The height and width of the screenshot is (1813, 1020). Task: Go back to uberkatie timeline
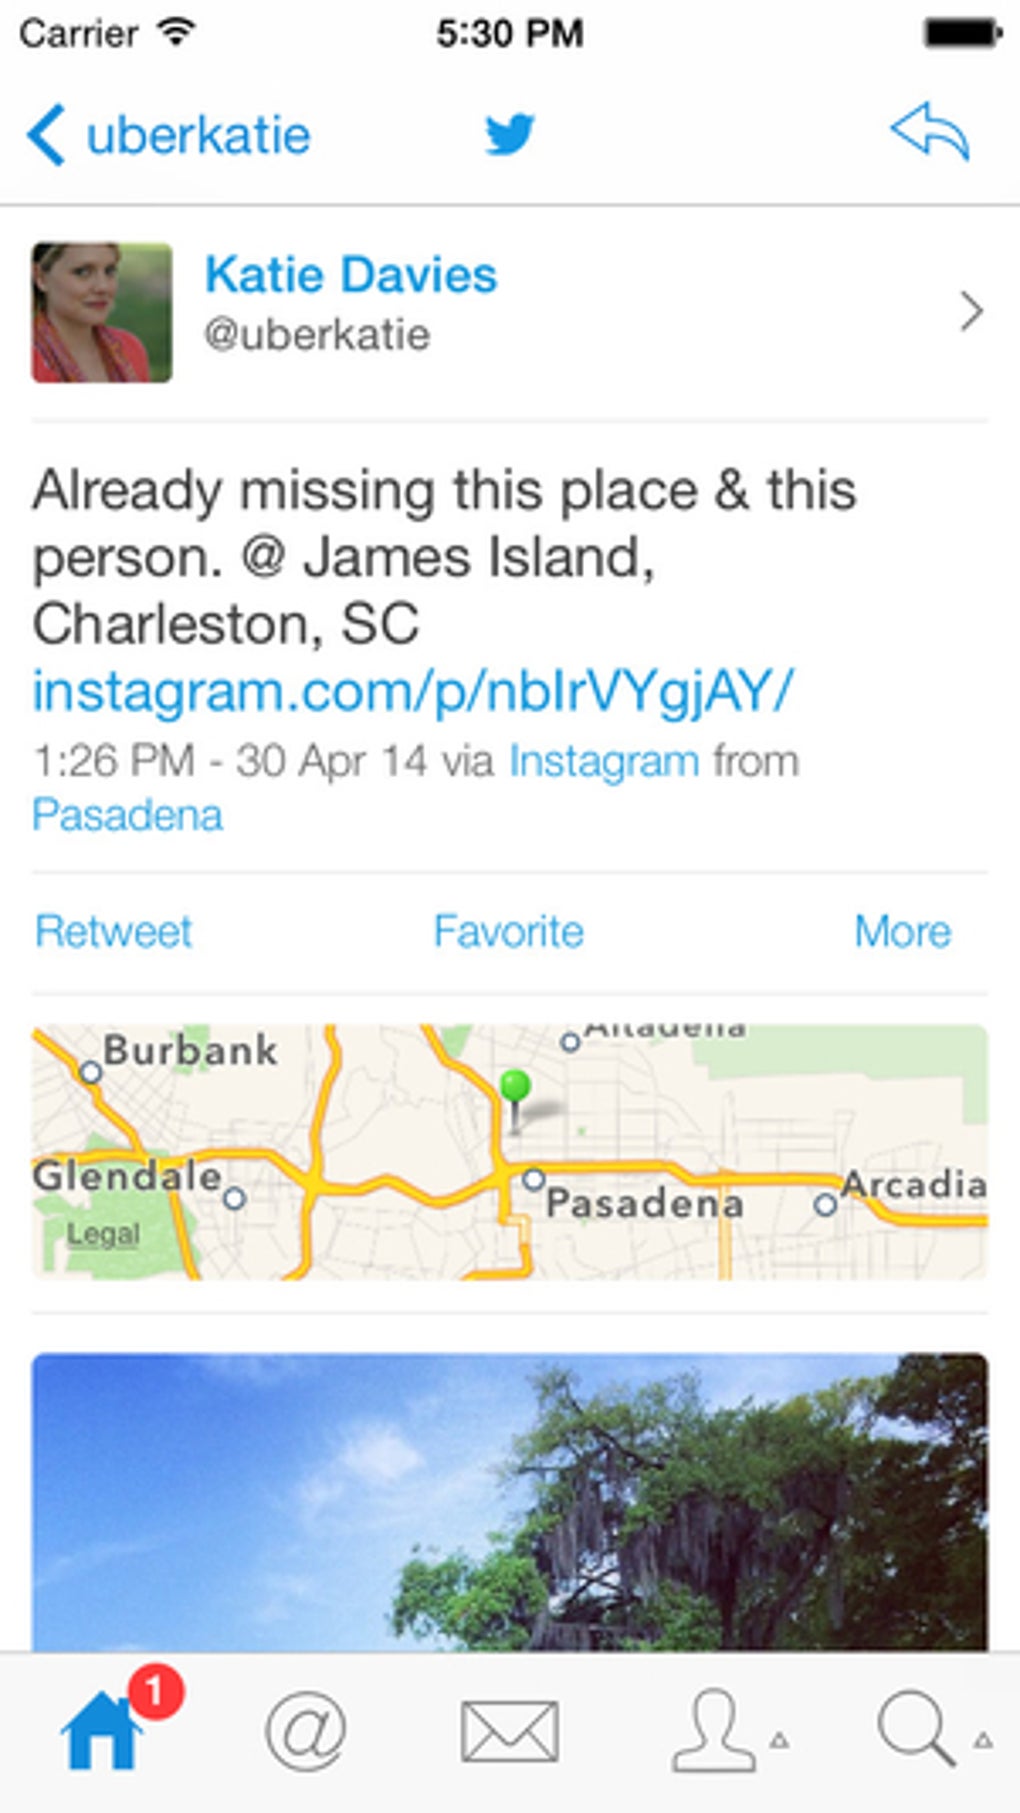[x=170, y=135]
